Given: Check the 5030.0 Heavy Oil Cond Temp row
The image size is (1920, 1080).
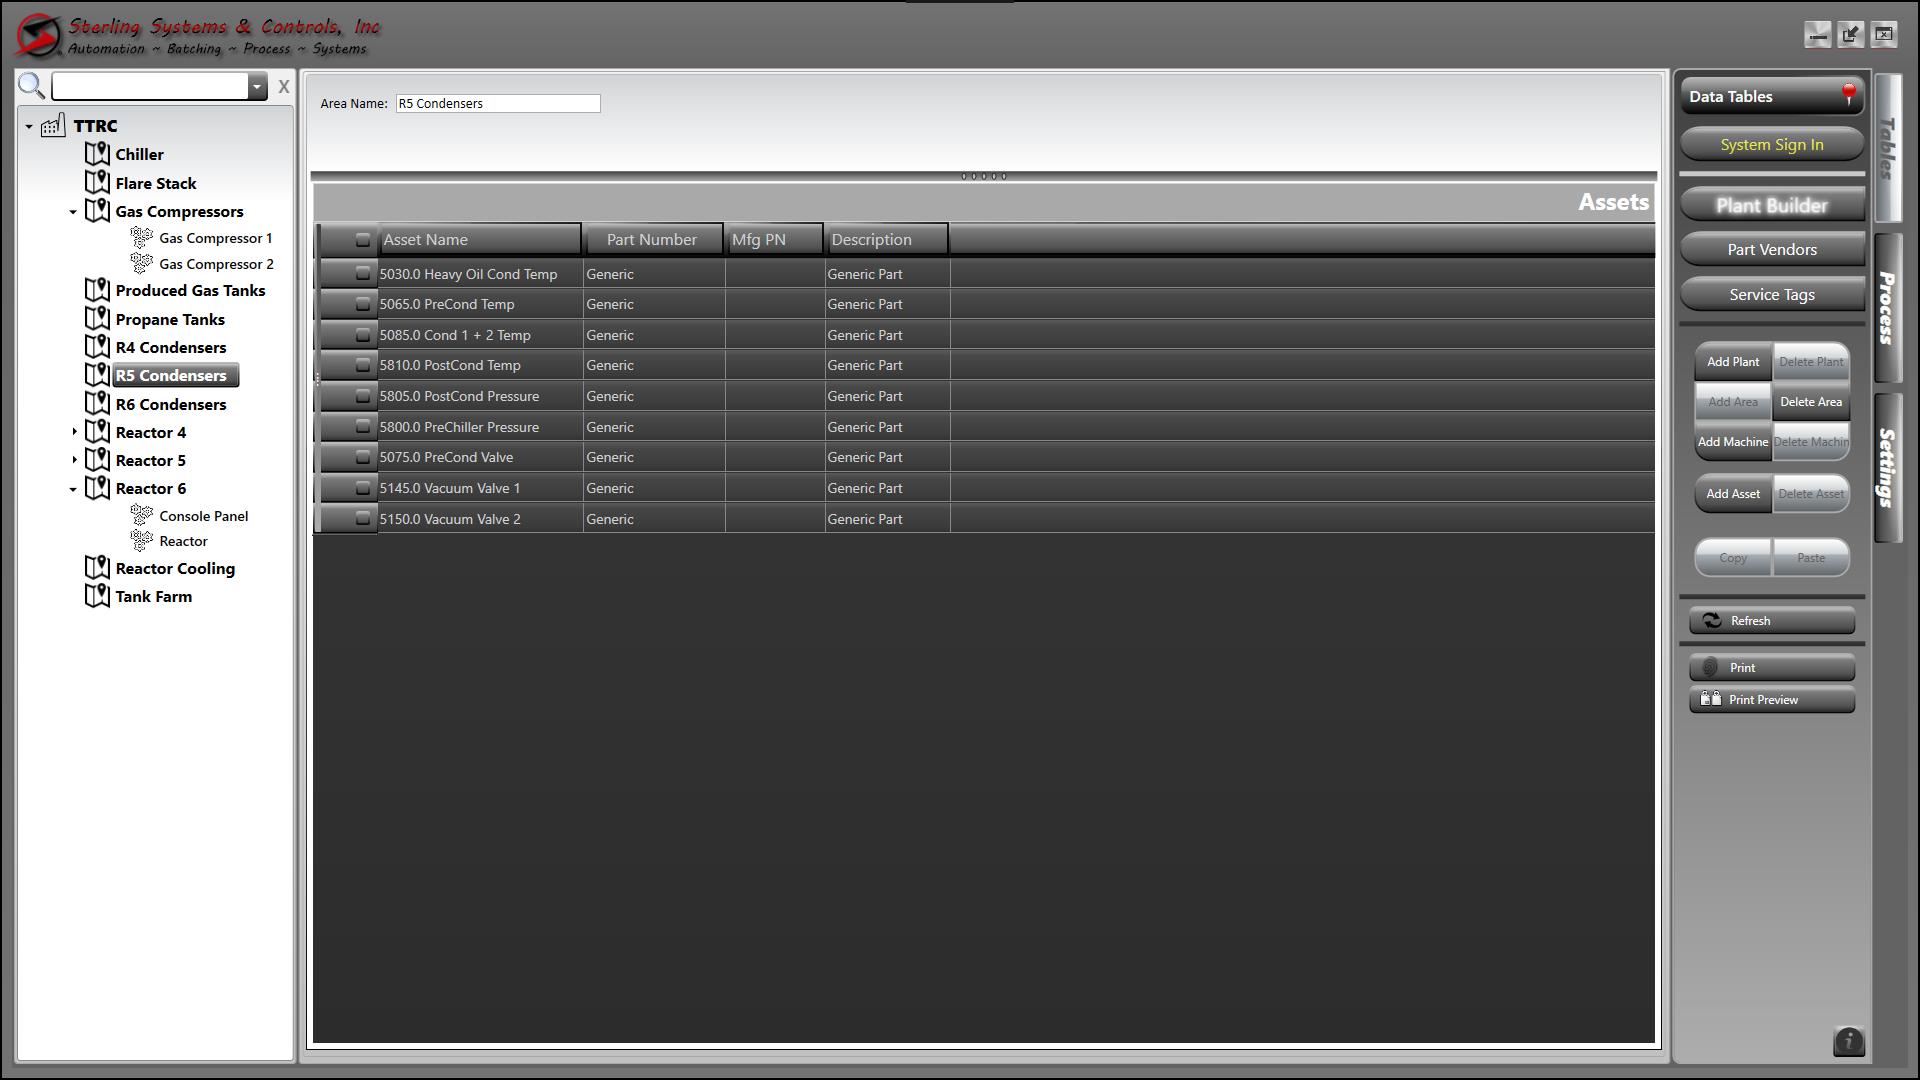Looking at the screenshot, I should 364,272.
